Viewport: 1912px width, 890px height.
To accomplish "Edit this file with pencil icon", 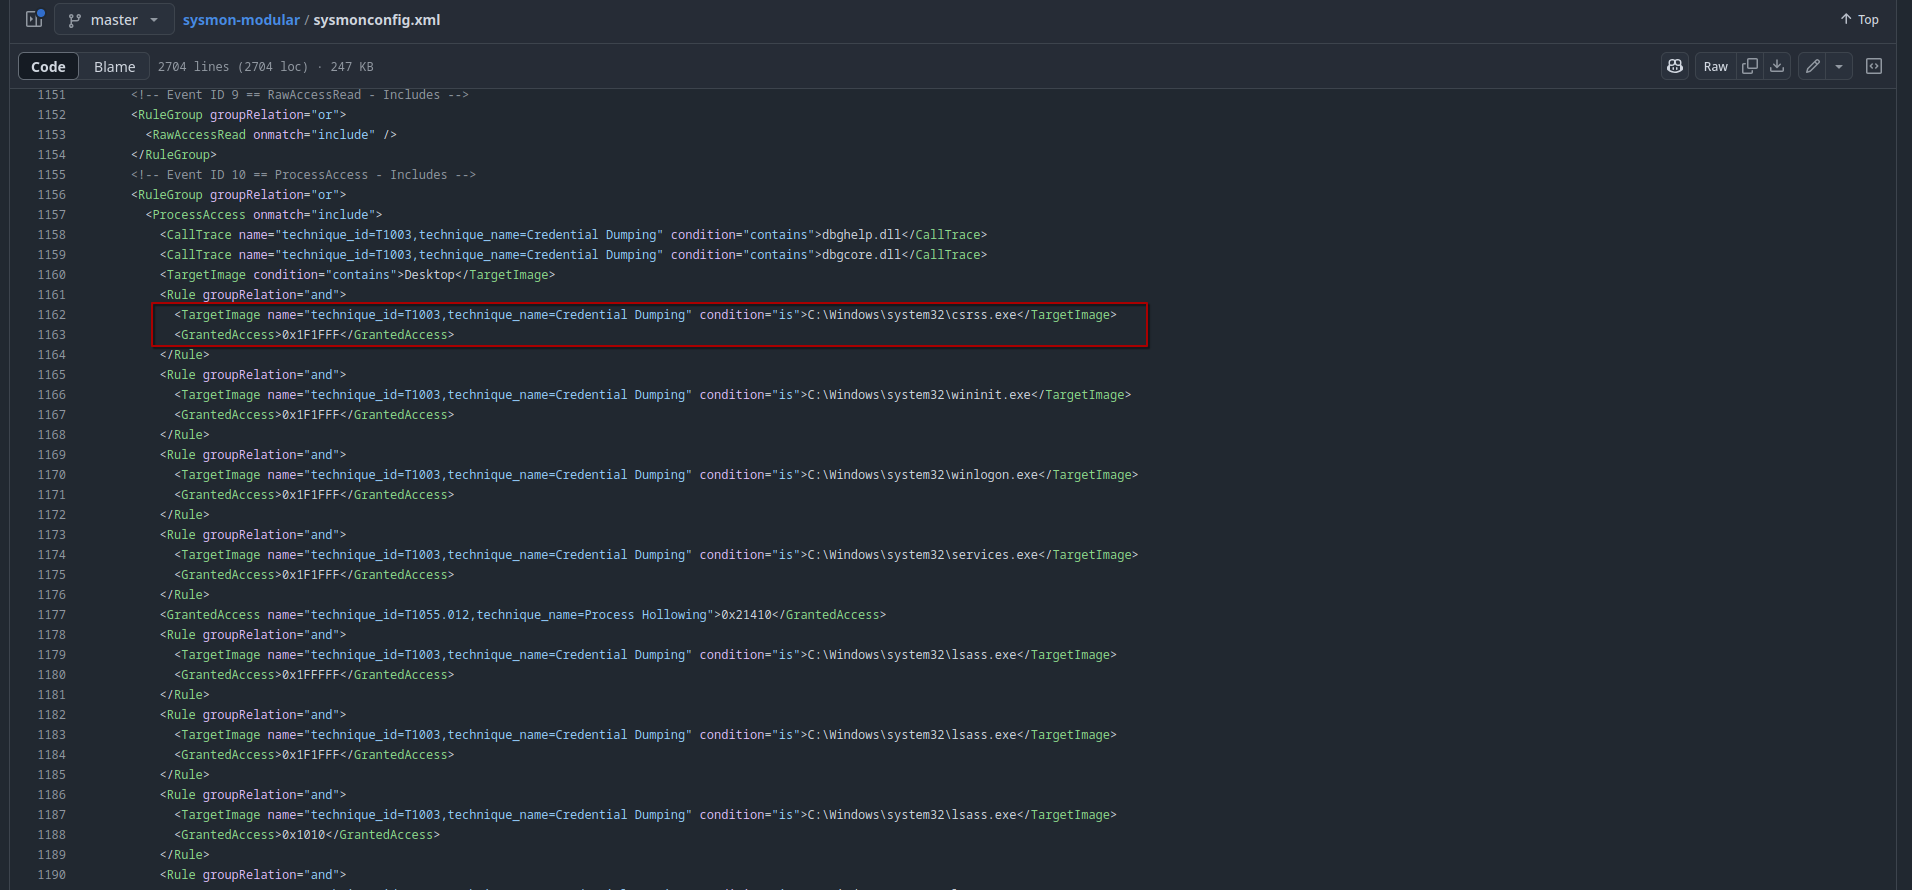I will [x=1812, y=66].
